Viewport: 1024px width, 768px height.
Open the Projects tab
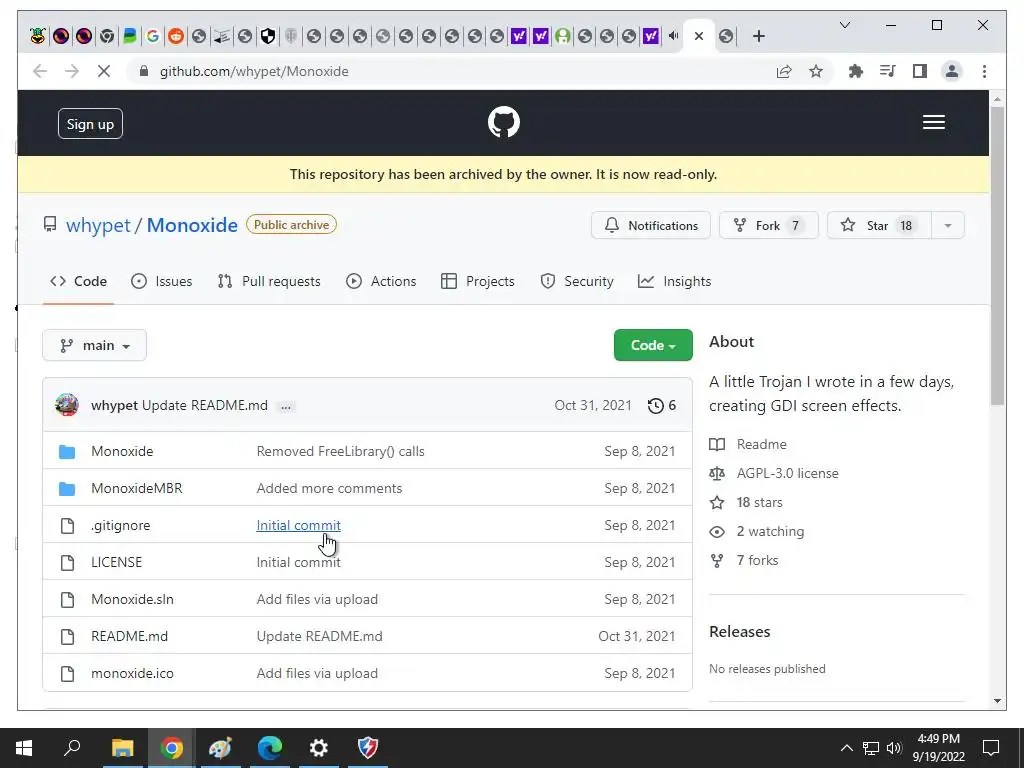[x=478, y=281]
